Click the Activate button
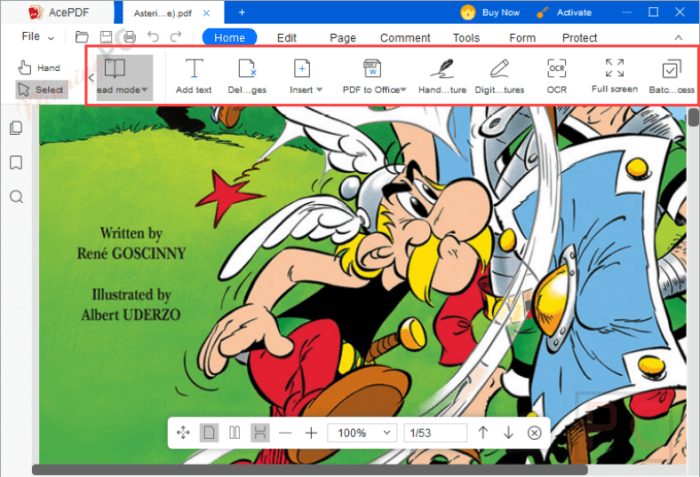Viewport: 700px width, 477px height. pyautogui.click(x=564, y=13)
